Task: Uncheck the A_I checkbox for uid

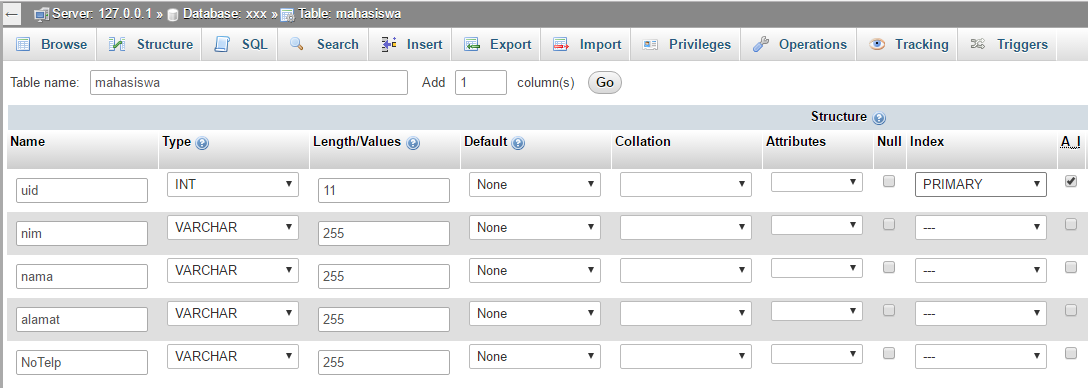Action: [1071, 181]
